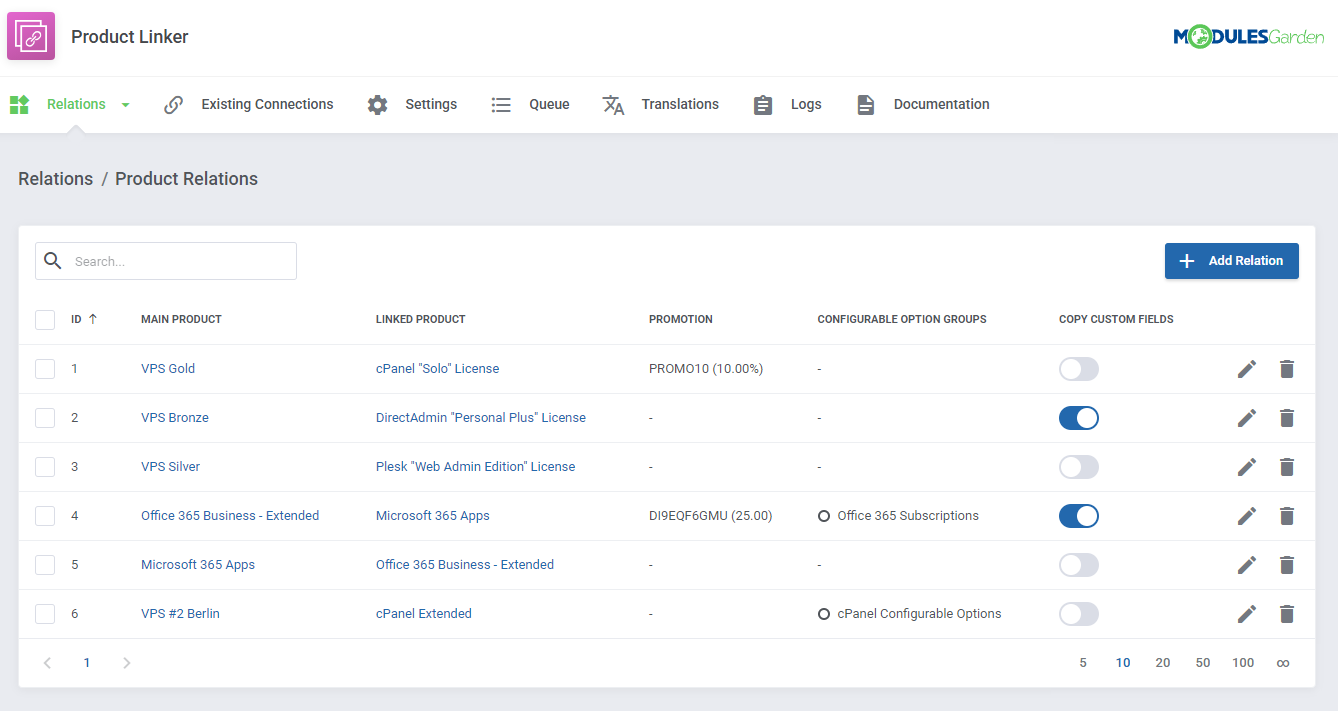1338x711 pixels.
Task: Edit the VPS Gold relation with pencil icon
Action: click(x=1246, y=368)
